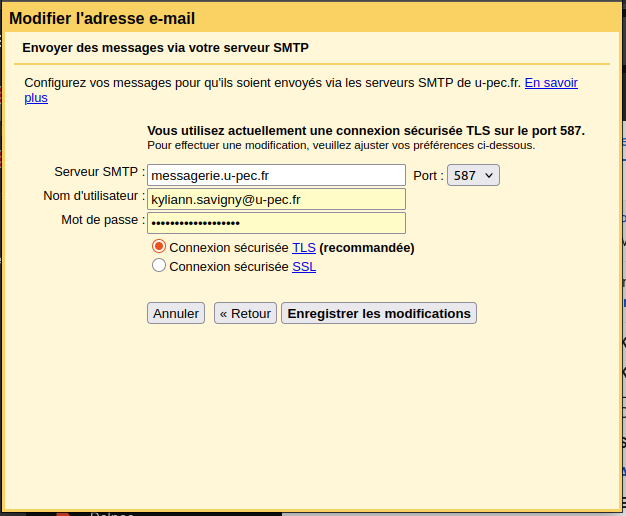The image size is (626, 516).
Task: Click Enregistrer les modifications
Action: 379,313
